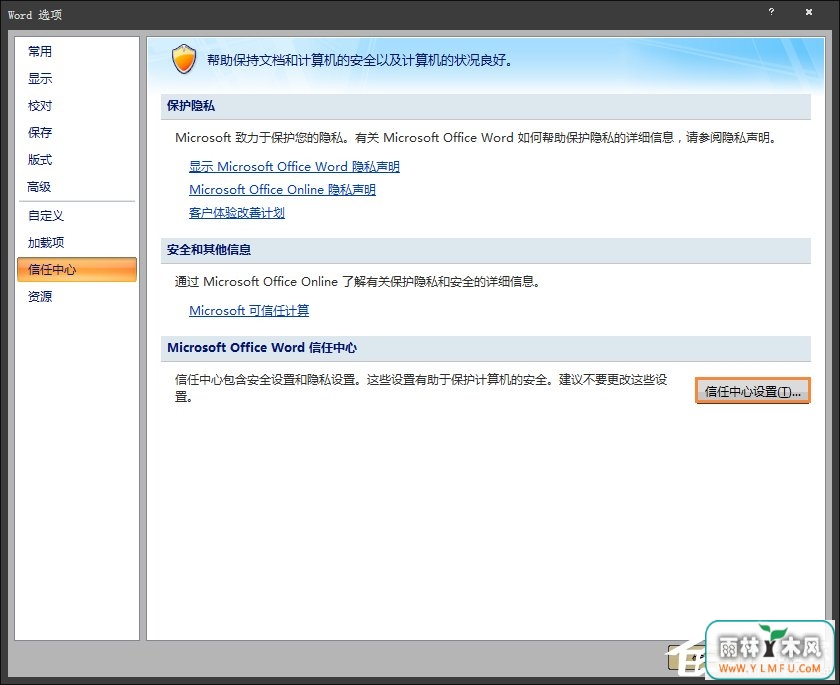
Task: Click the help question mark icon
Action: coord(771,11)
